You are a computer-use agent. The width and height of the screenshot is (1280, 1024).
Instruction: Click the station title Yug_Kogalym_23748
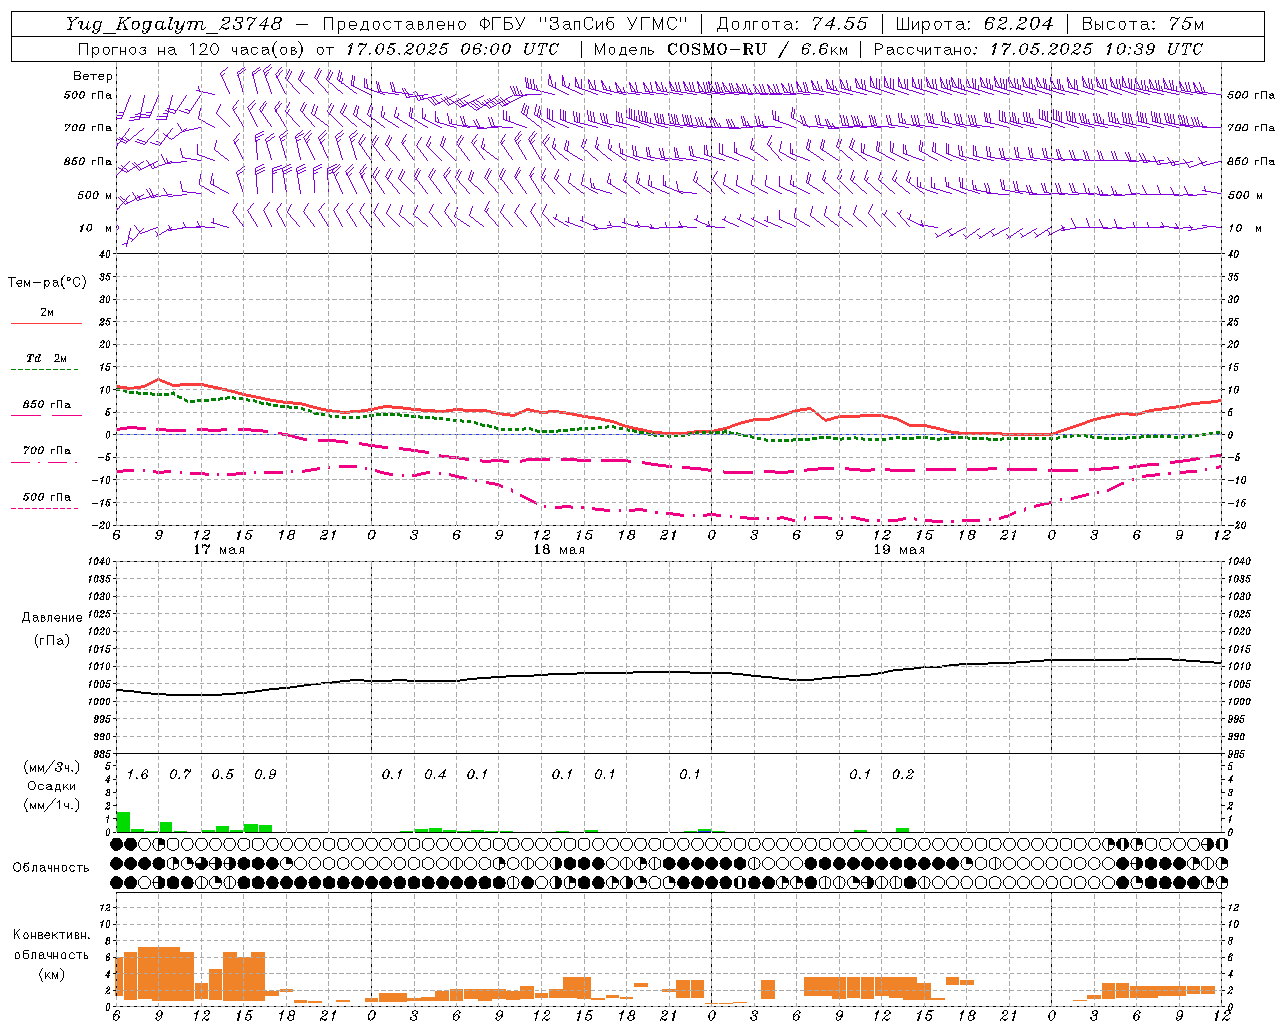[174, 24]
